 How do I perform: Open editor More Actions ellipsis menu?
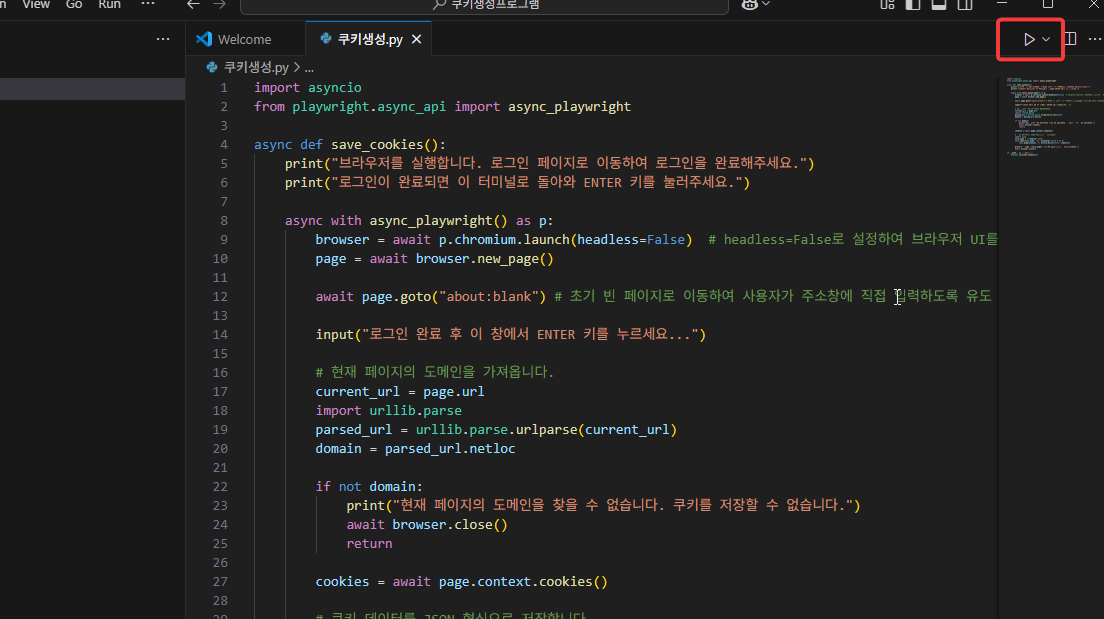[1095, 38]
